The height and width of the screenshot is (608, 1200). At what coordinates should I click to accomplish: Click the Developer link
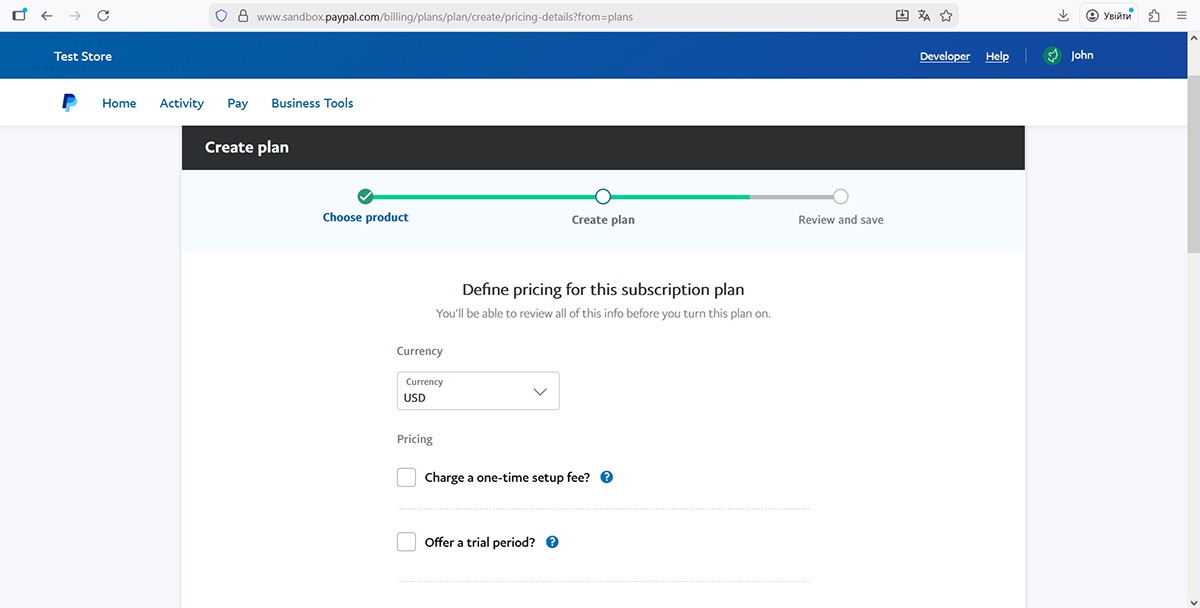[x=945, y=56]
